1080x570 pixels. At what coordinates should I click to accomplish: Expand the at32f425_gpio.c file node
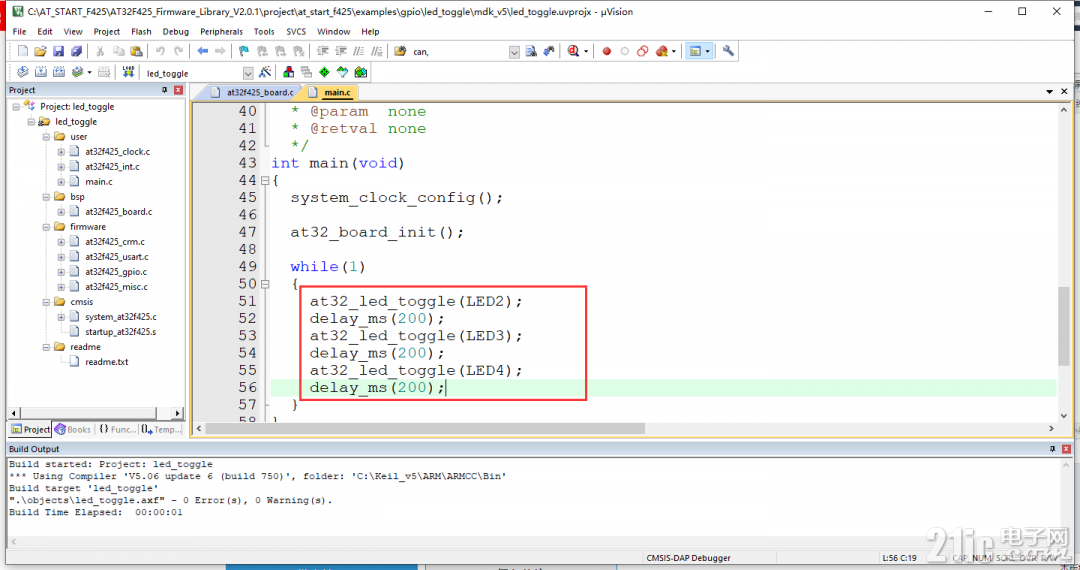tap(61, 272)
